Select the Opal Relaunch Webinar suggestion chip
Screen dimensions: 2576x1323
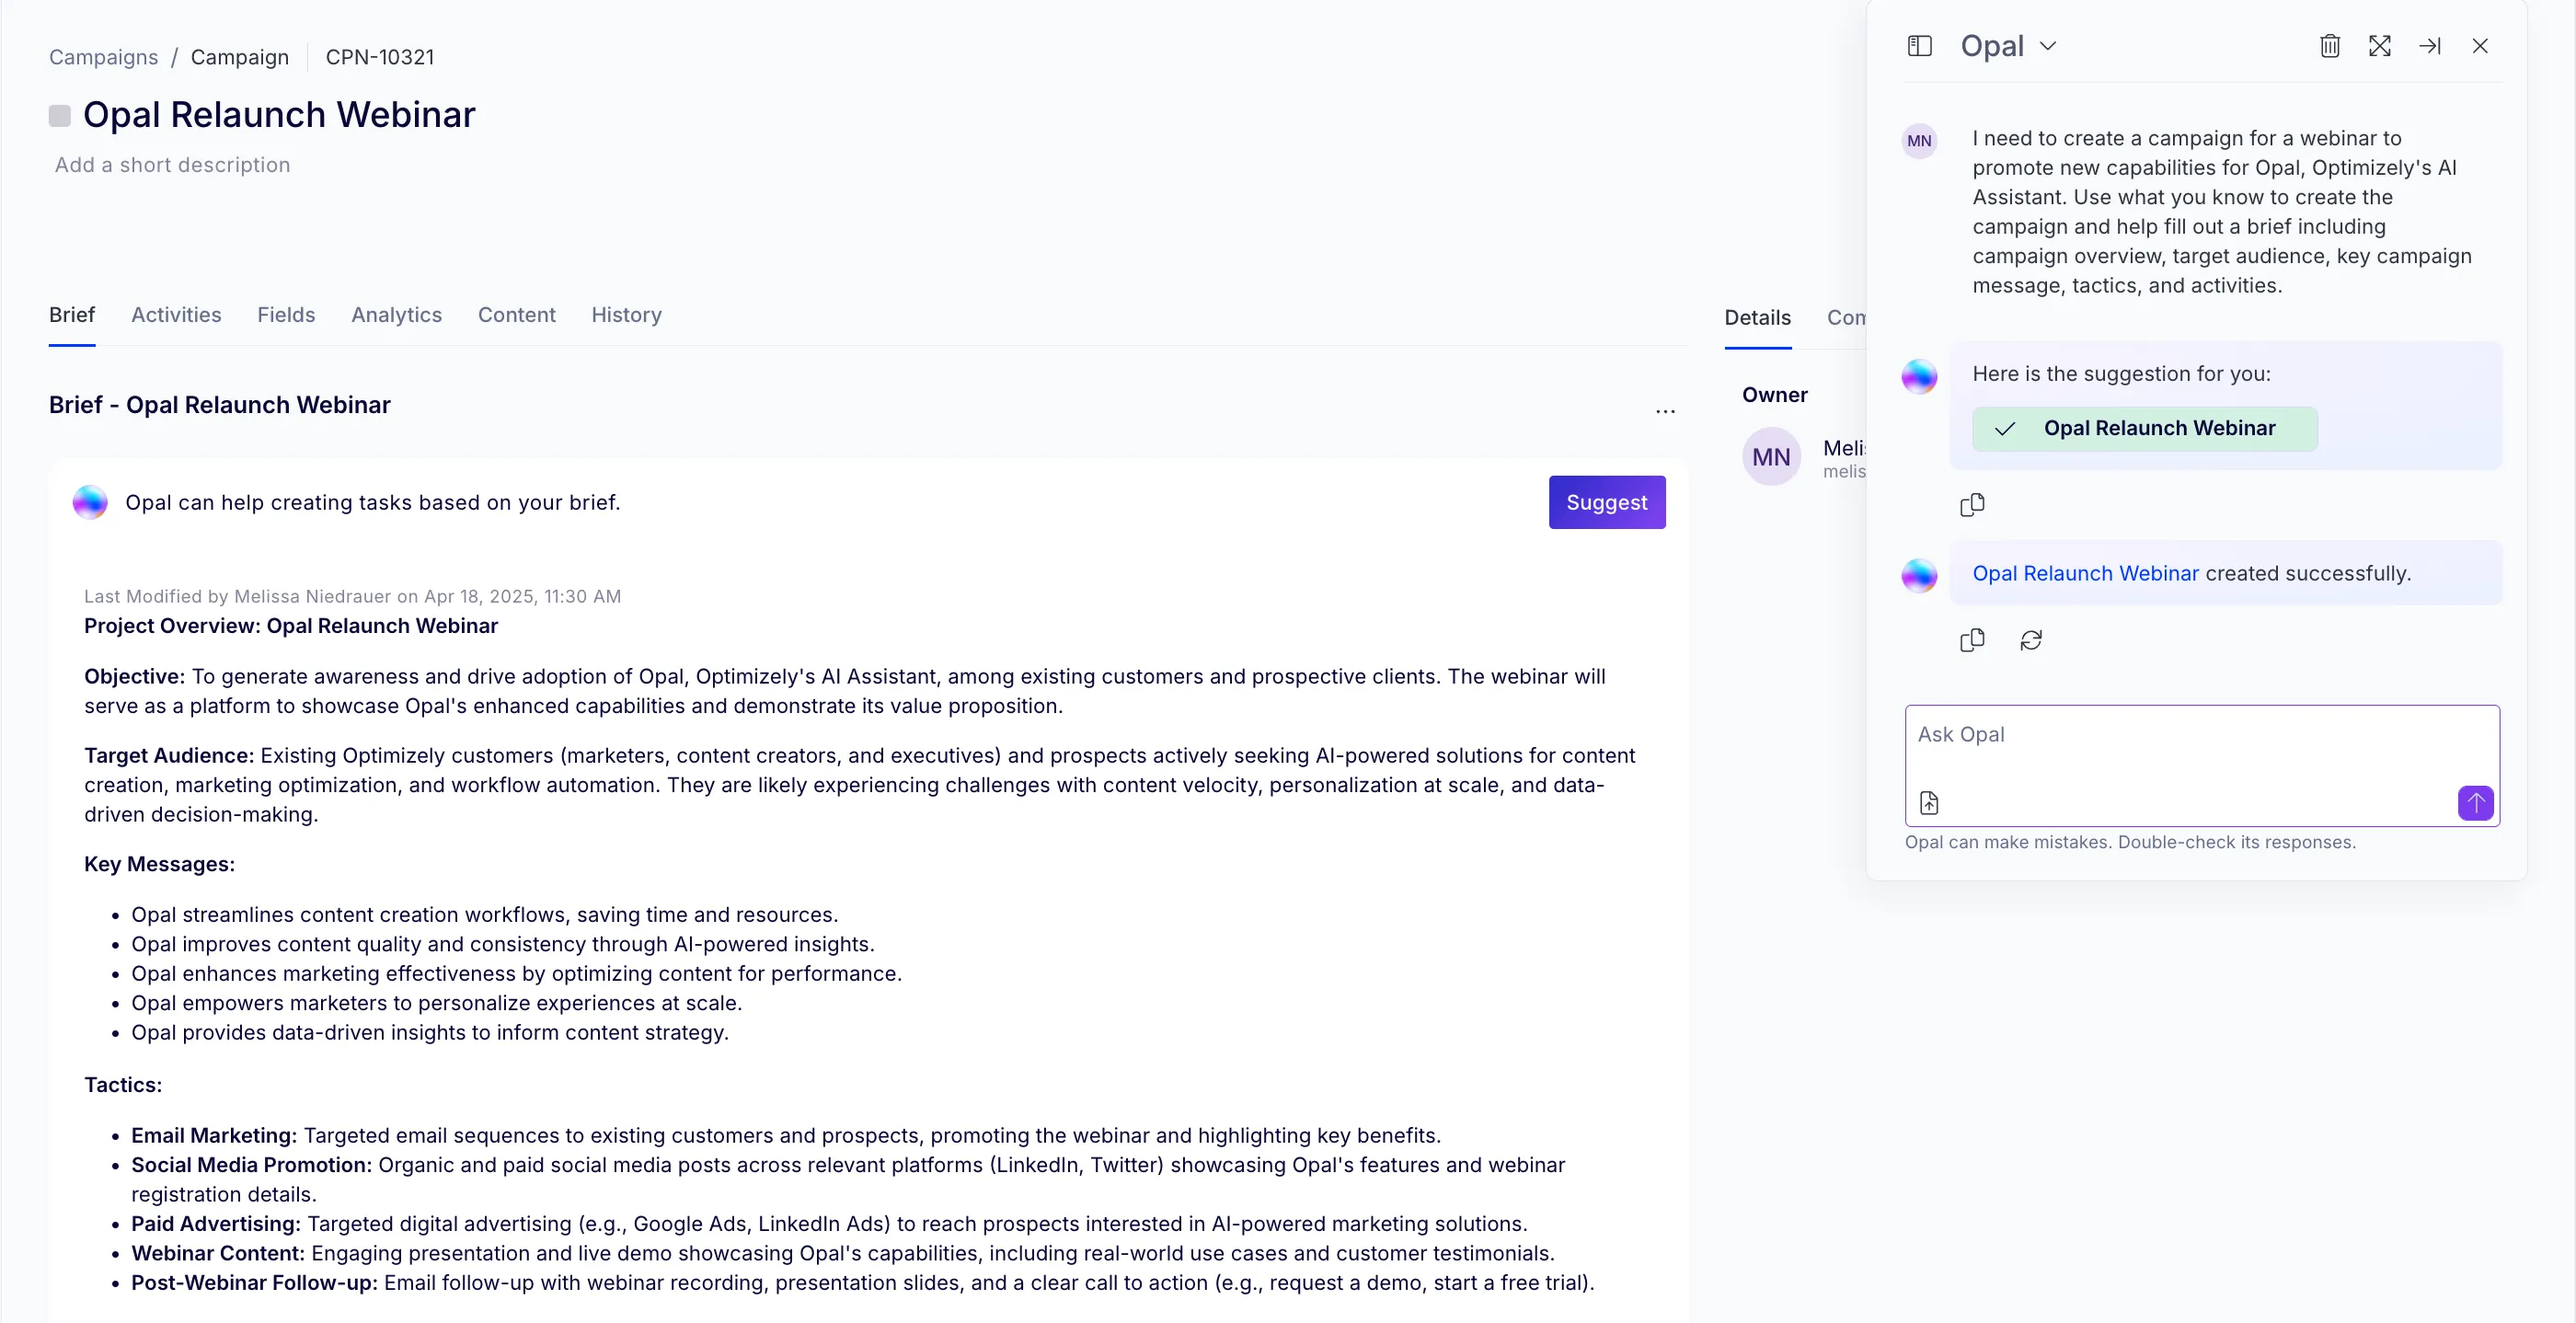click(x=2145, y=429)
